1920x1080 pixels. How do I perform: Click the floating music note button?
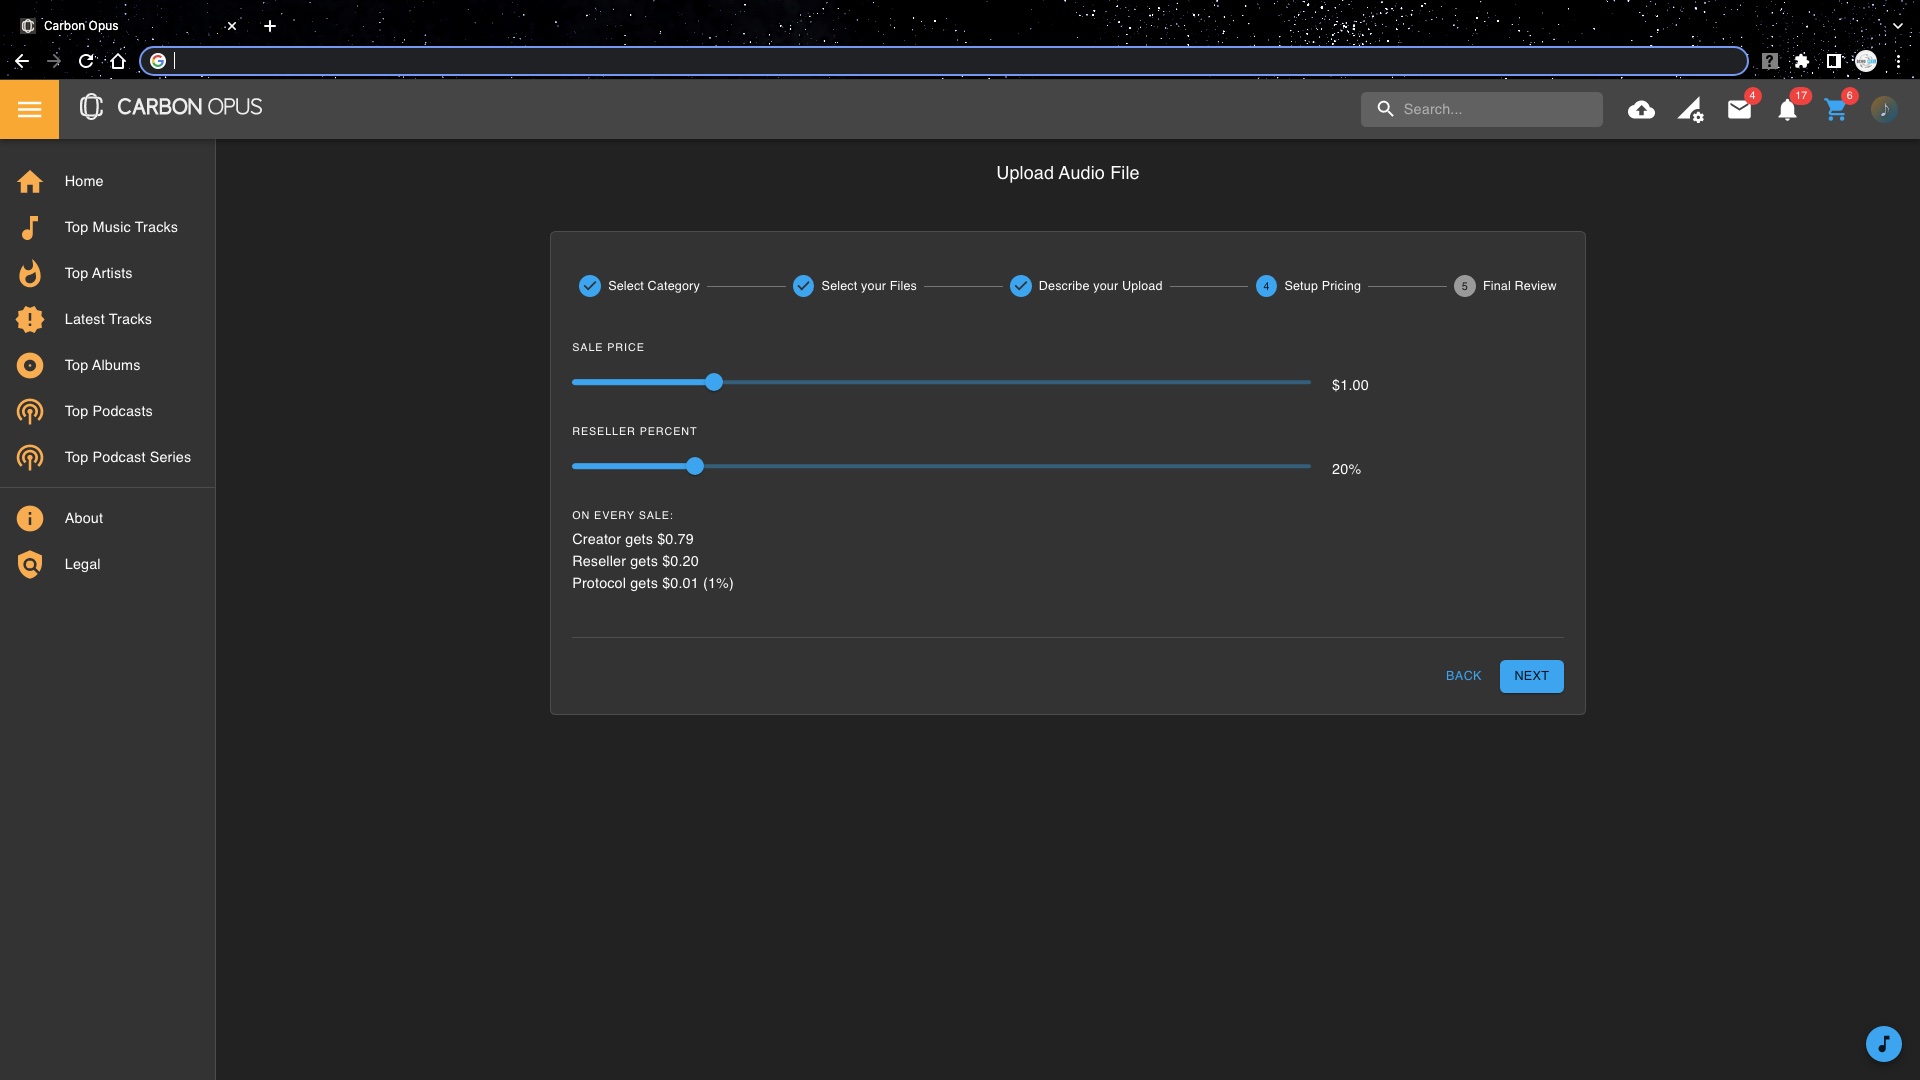tap(1883, 1044)
